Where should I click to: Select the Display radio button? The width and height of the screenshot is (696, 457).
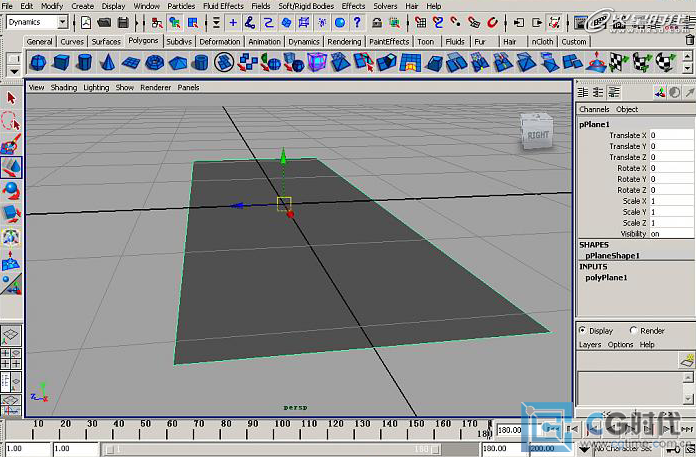[x=583, y=330]
